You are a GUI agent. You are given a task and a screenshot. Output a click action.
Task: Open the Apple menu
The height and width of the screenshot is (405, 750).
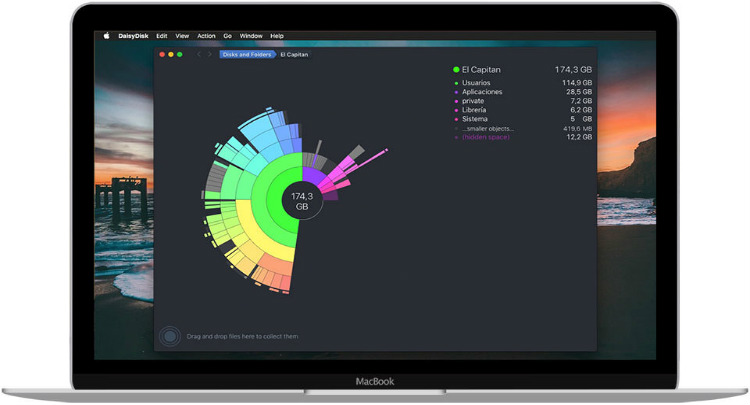click(x=107, y=36)
